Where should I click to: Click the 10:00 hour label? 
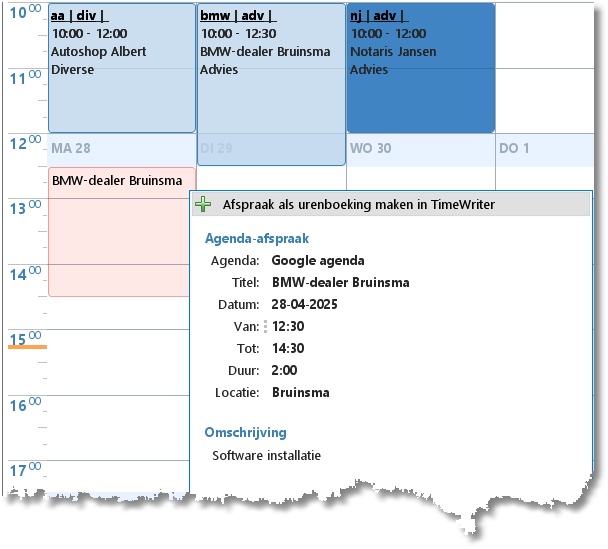[25, 12]
